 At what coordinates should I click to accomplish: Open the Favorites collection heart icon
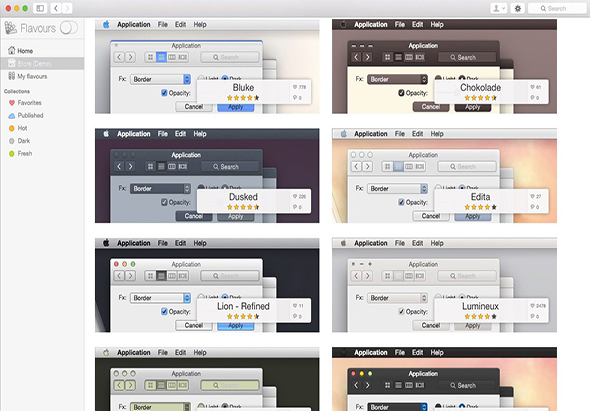[12, 103]
